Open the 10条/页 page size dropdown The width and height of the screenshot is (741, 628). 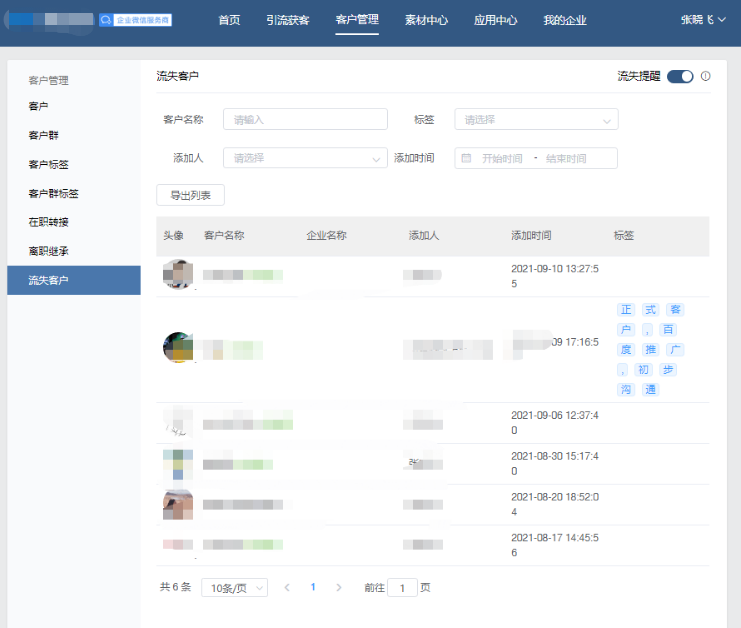234,587
